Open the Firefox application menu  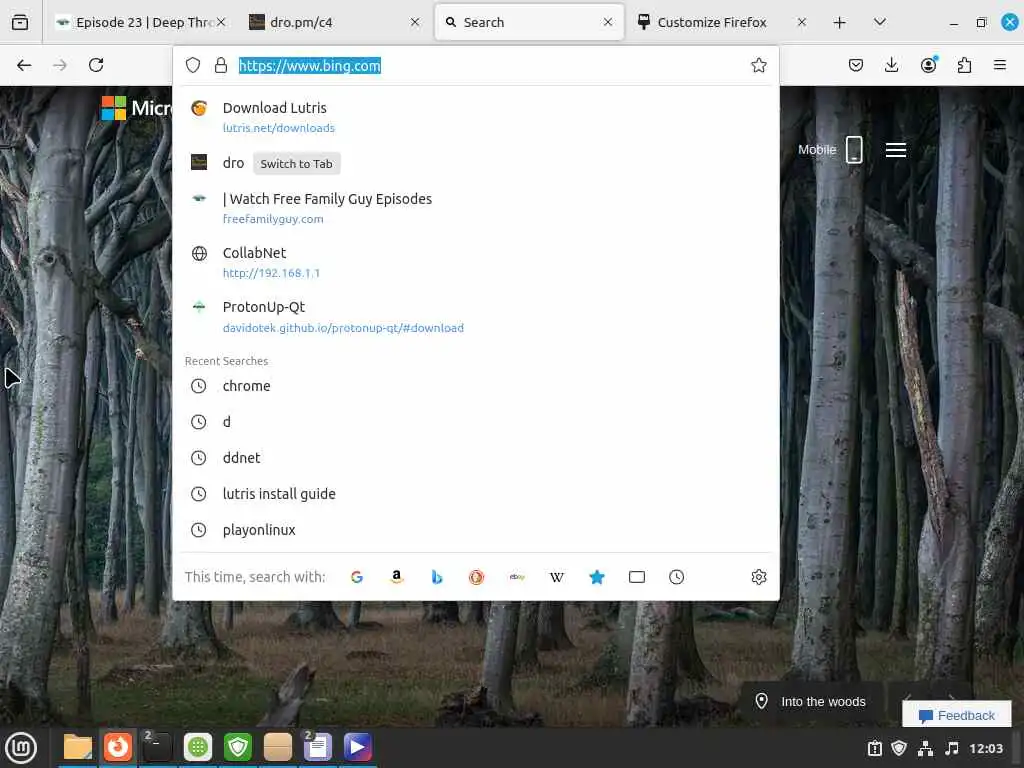[999, 65]
